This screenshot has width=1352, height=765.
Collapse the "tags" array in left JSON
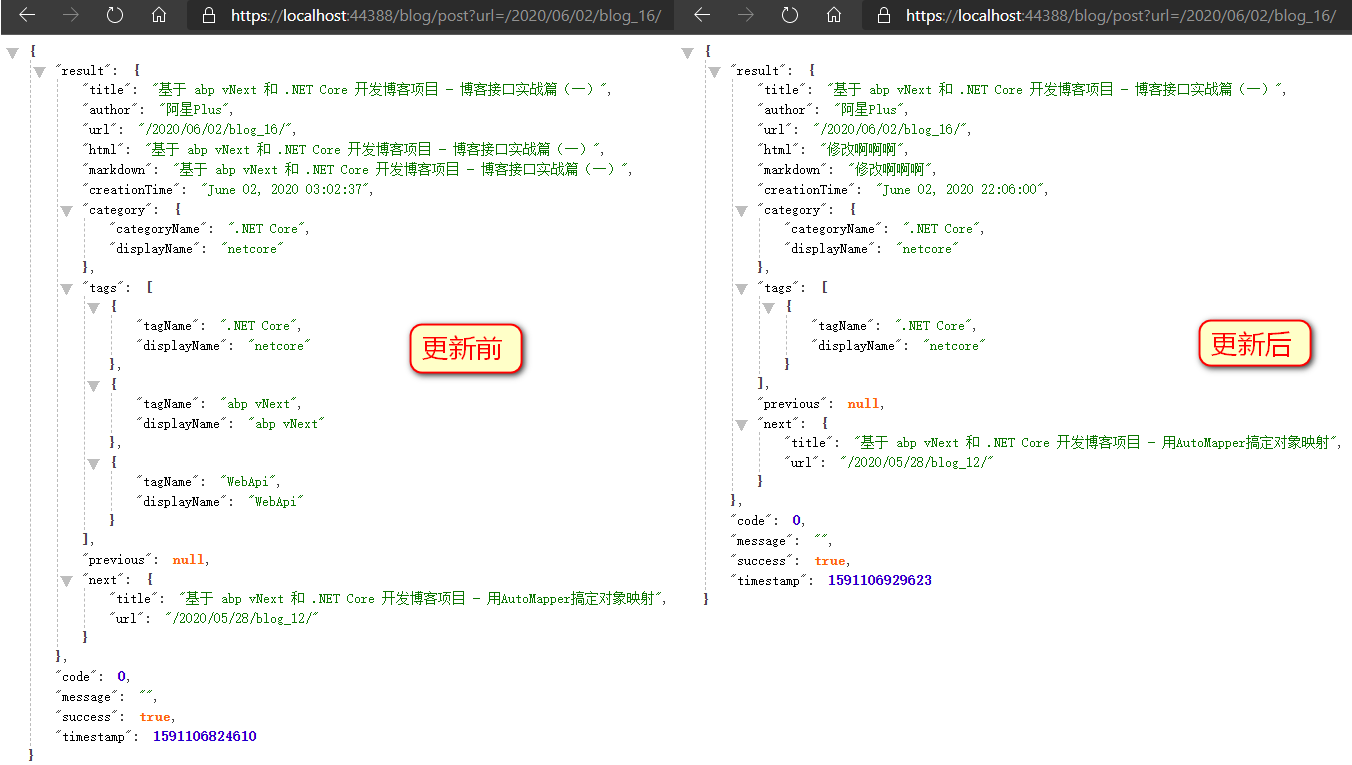pyautogui.click(x=66, y=289)
